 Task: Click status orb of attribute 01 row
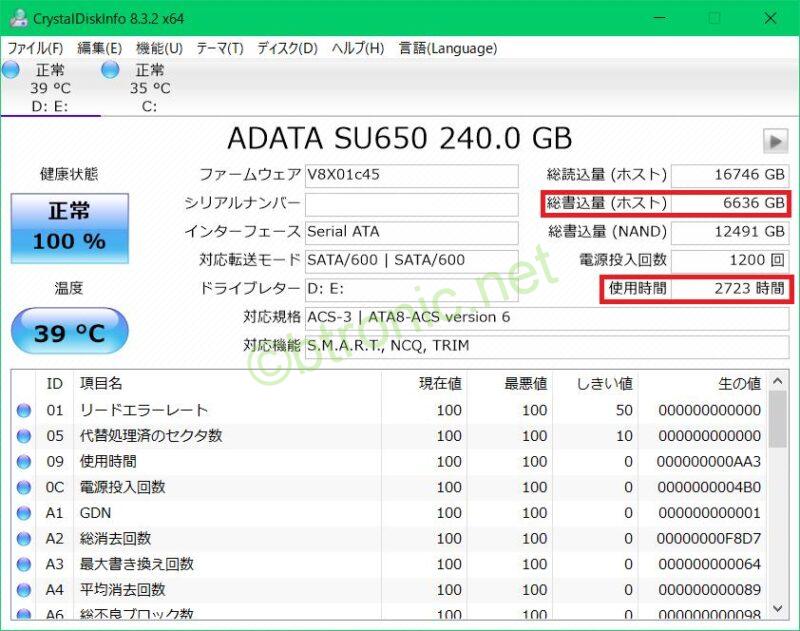24,410
